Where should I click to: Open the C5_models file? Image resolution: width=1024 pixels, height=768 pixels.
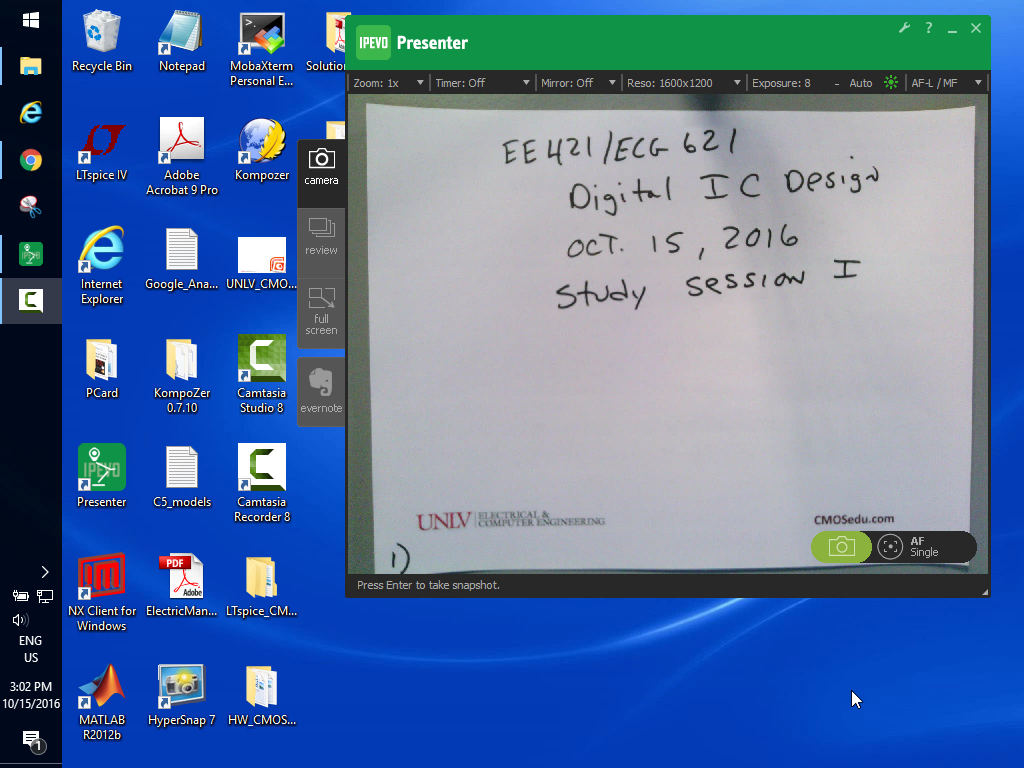(x=182, y=477)
